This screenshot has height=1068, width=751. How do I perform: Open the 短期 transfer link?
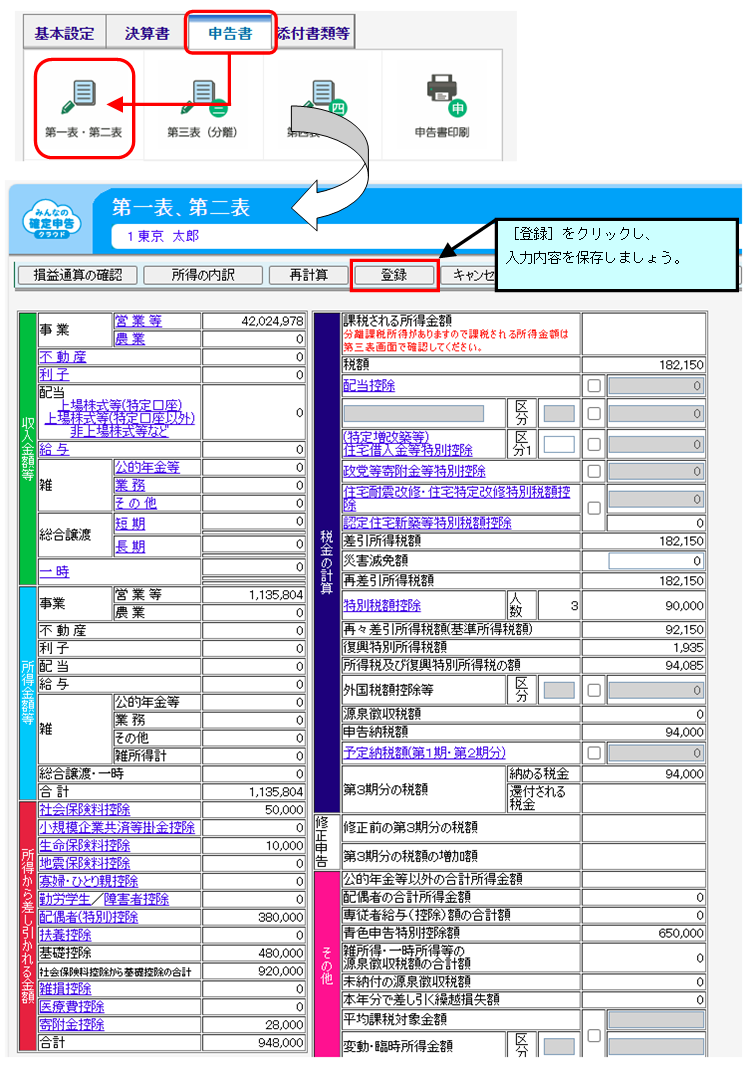point(130,523)
